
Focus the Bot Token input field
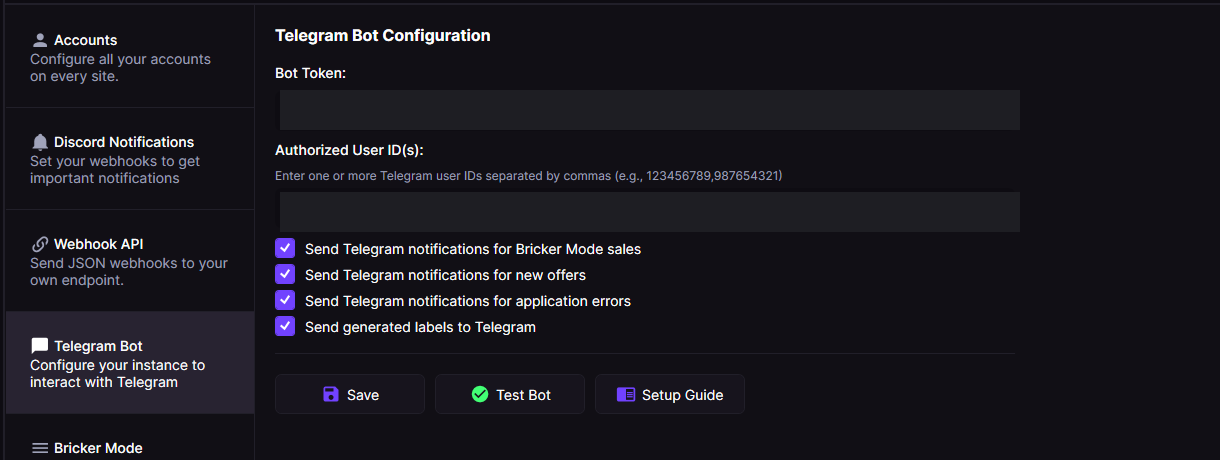coord(648,110)
